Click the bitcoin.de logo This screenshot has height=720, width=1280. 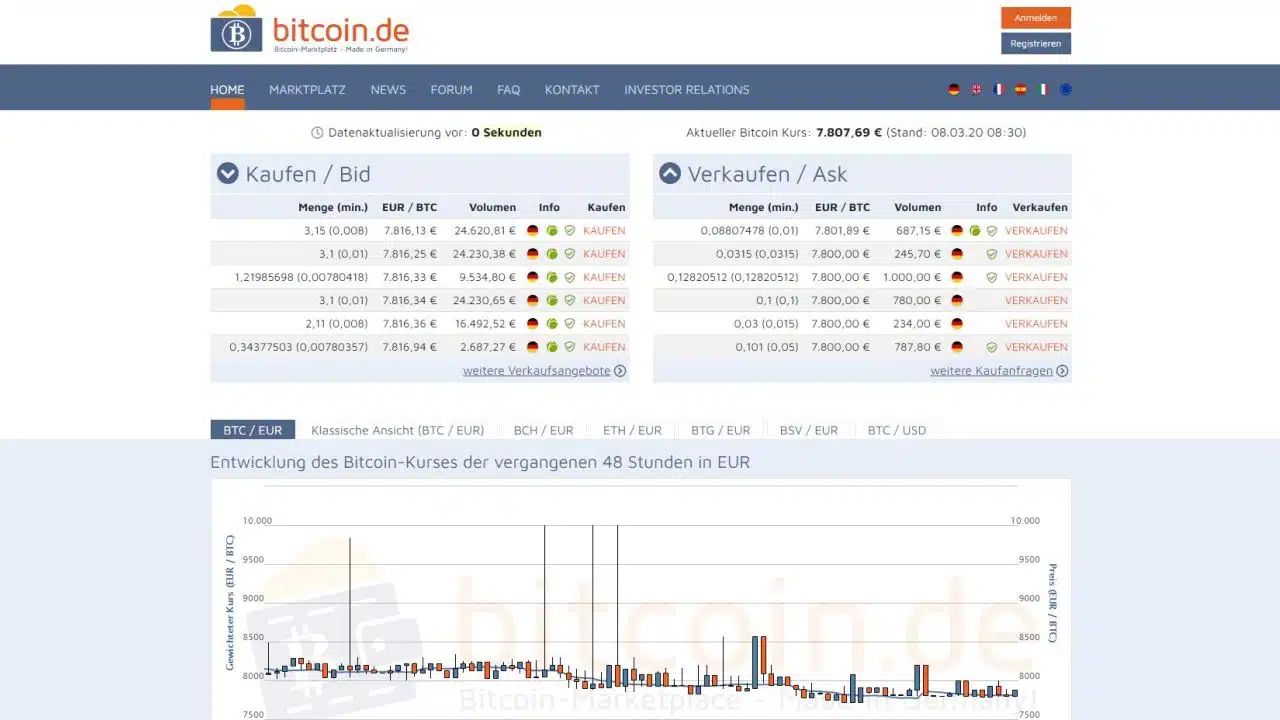310,29
